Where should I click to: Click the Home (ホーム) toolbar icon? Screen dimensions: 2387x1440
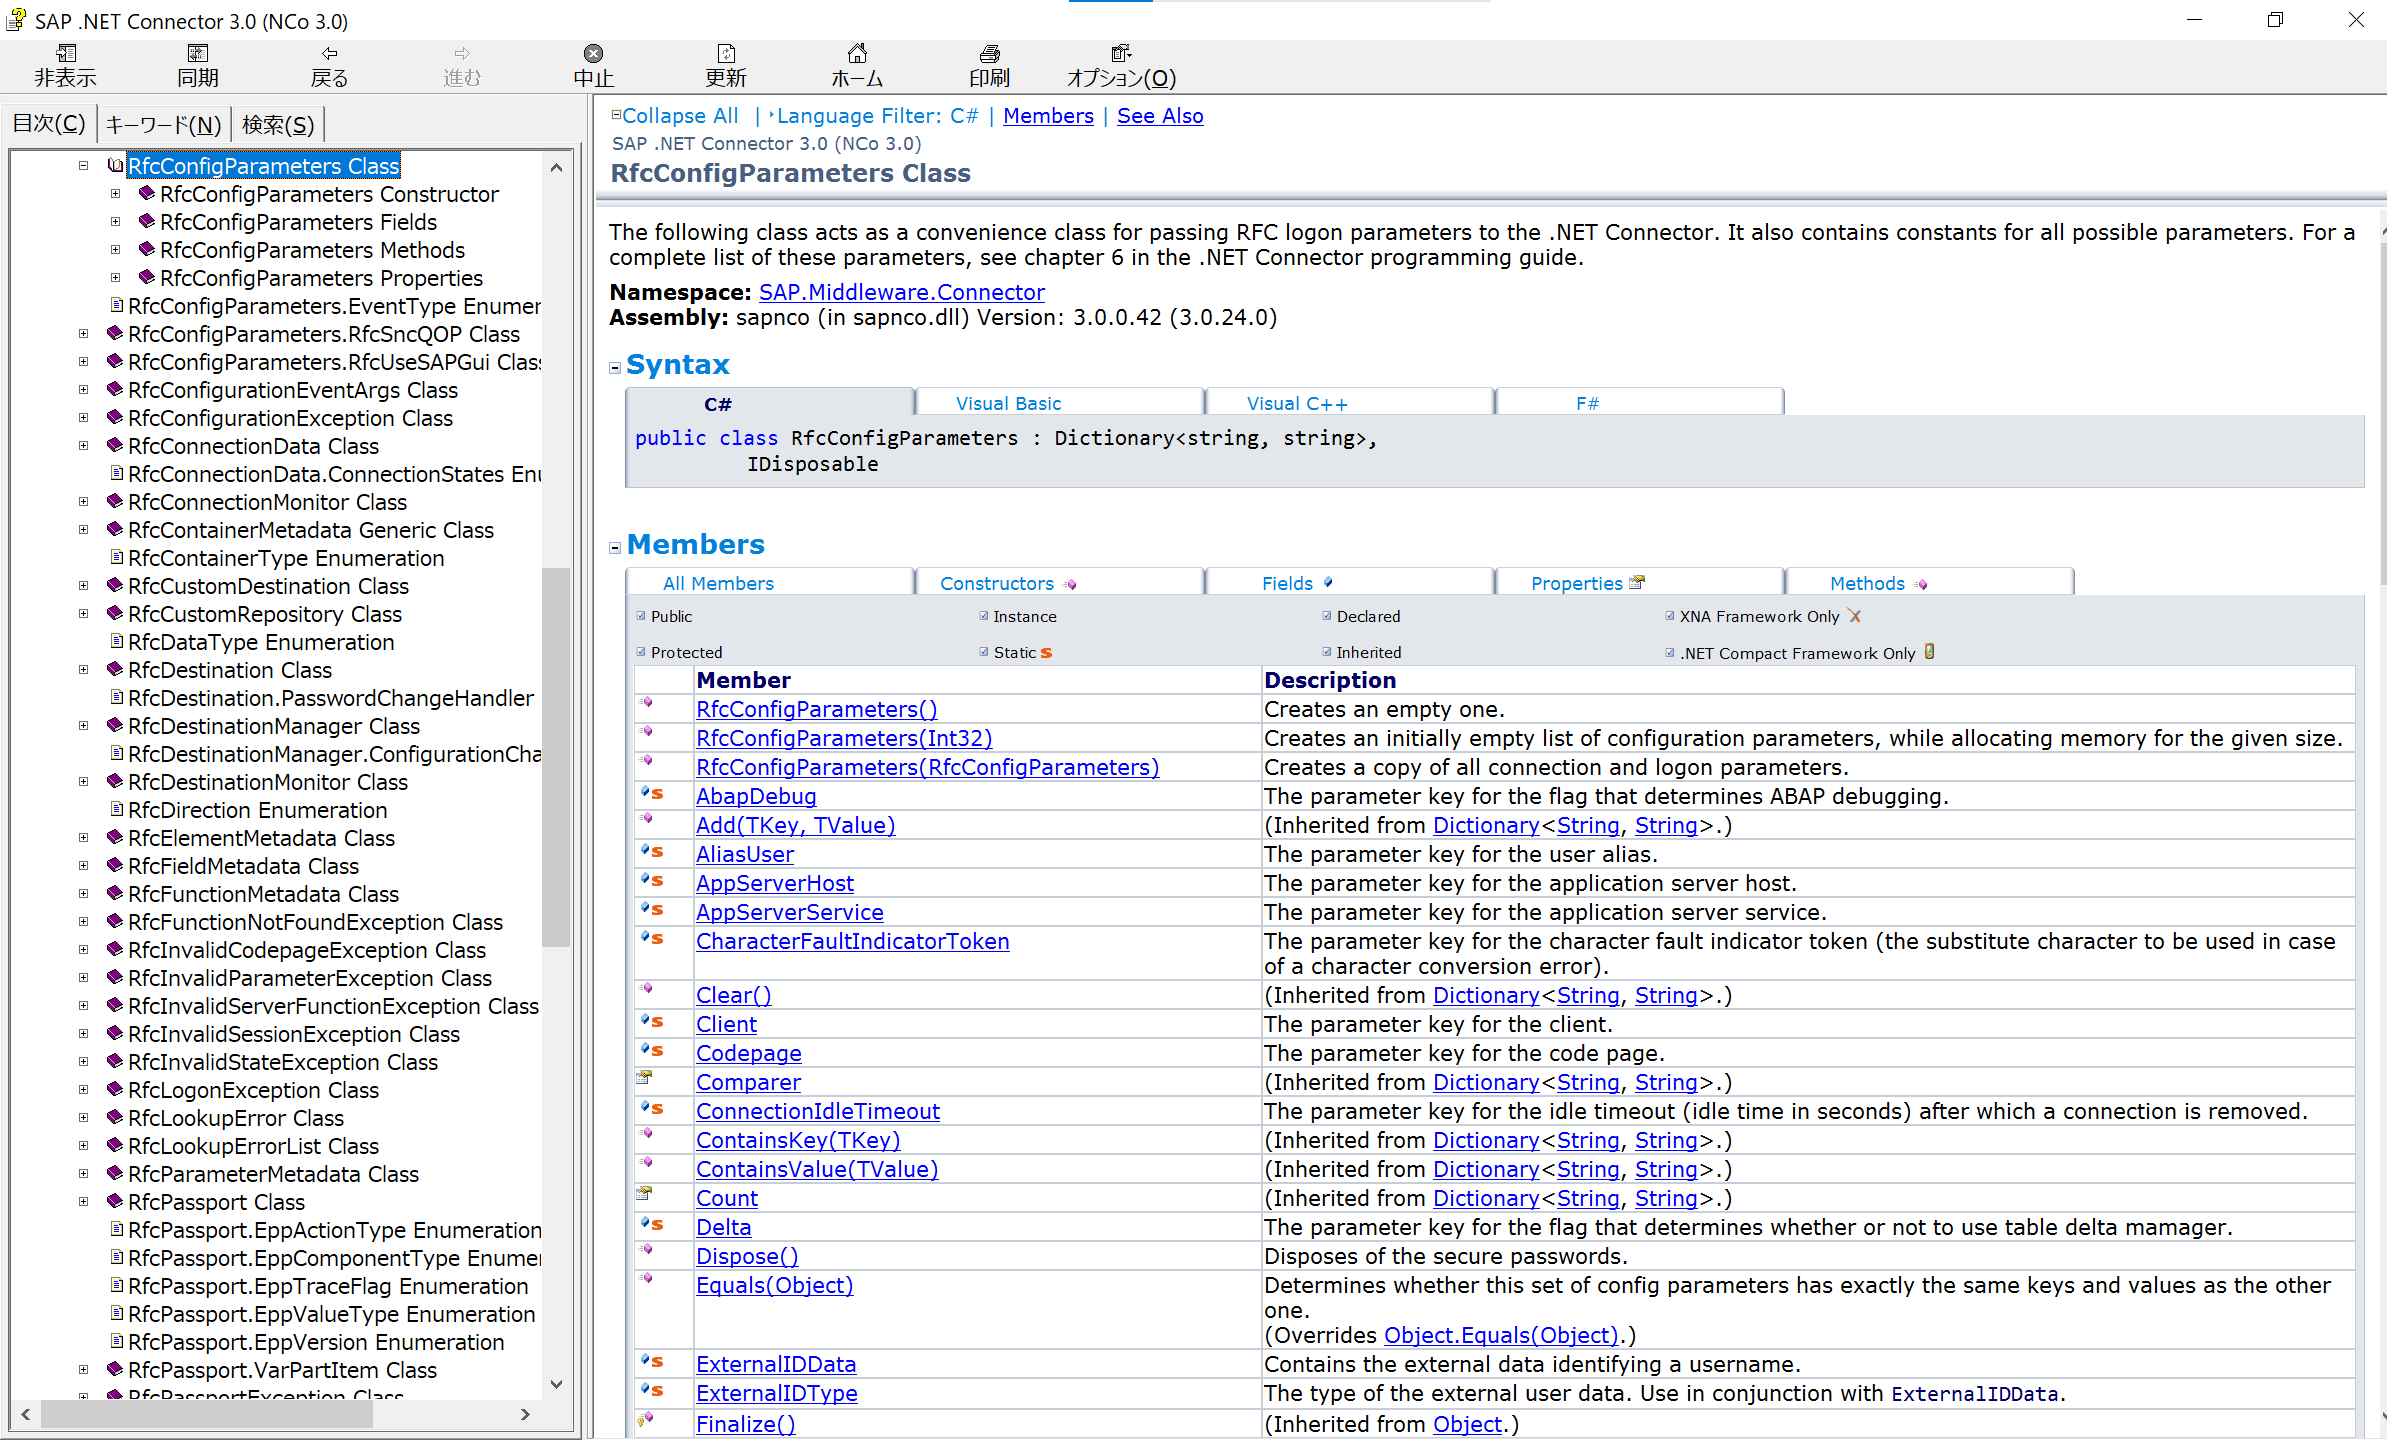point(857,54)
